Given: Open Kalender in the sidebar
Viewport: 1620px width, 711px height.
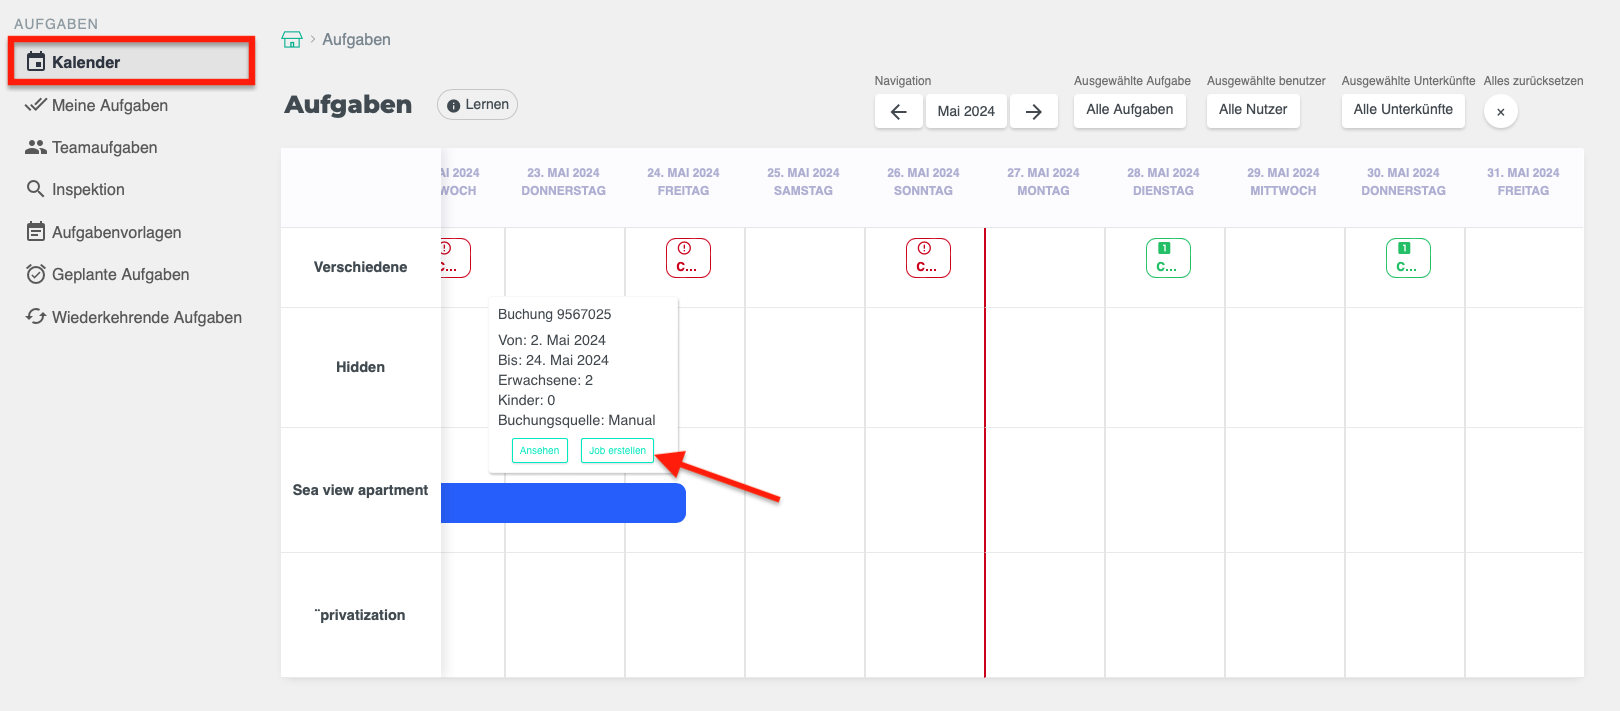Looking at the screenshot, I should [86, 62].
